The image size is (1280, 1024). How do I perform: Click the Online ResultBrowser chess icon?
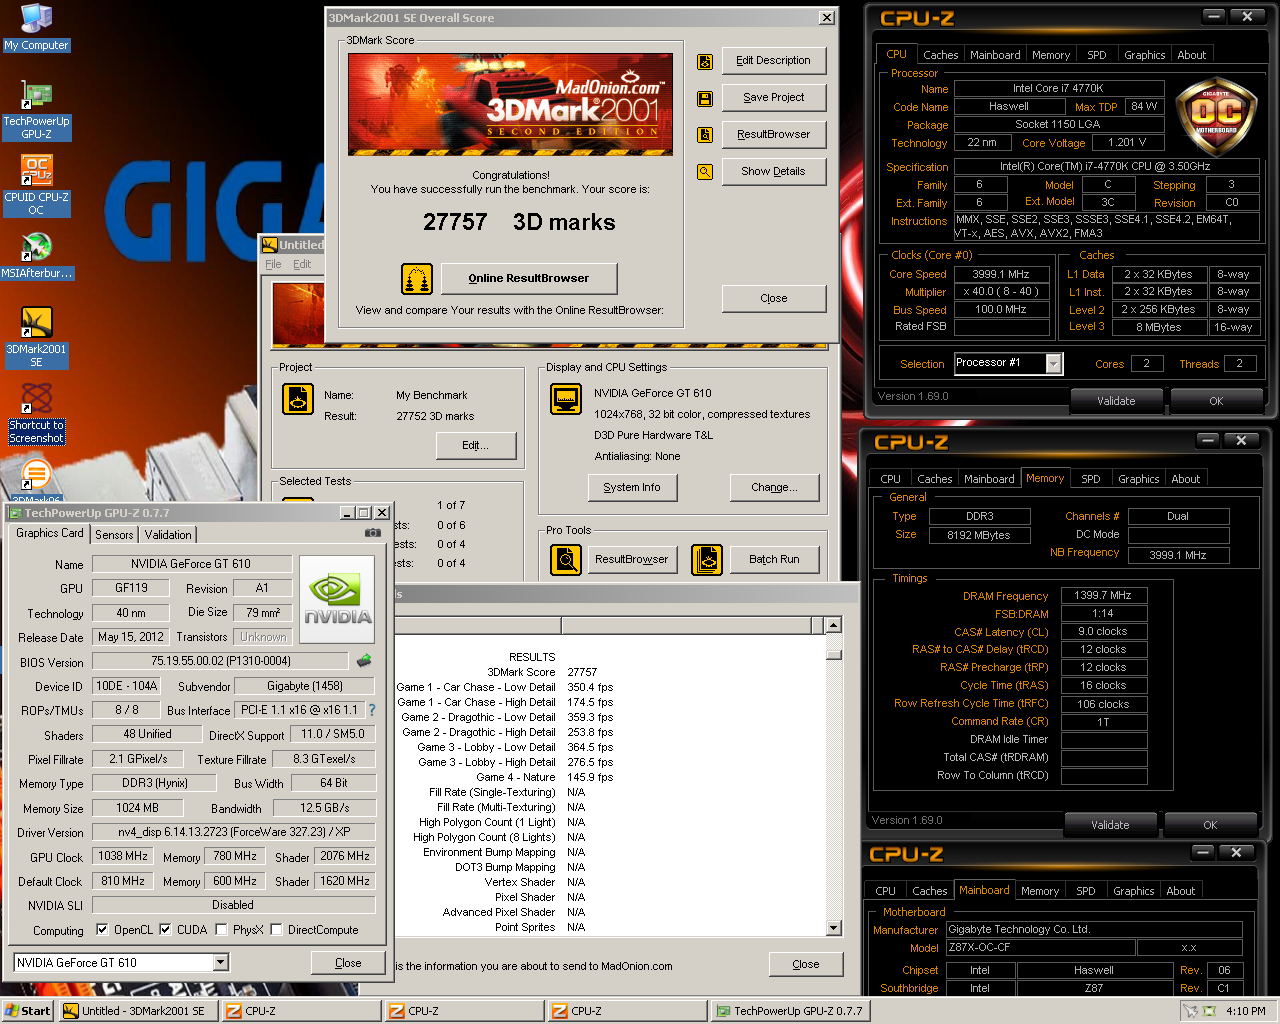(x=417, y=279)
